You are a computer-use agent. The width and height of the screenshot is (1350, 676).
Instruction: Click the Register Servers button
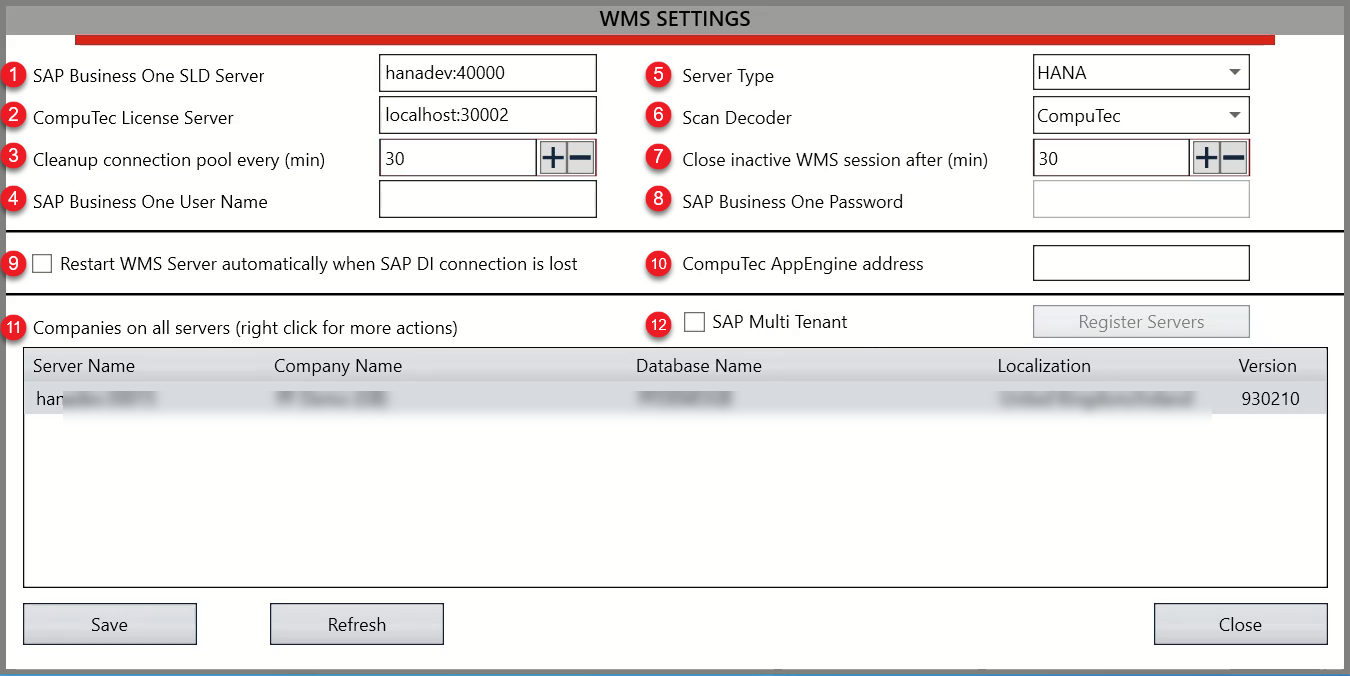(x=1140, y=321)
